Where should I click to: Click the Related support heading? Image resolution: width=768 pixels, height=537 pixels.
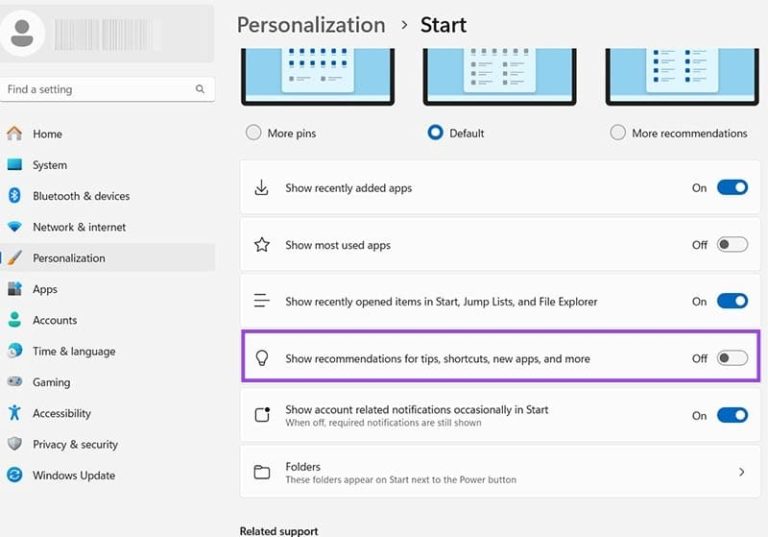coord(279,531)
